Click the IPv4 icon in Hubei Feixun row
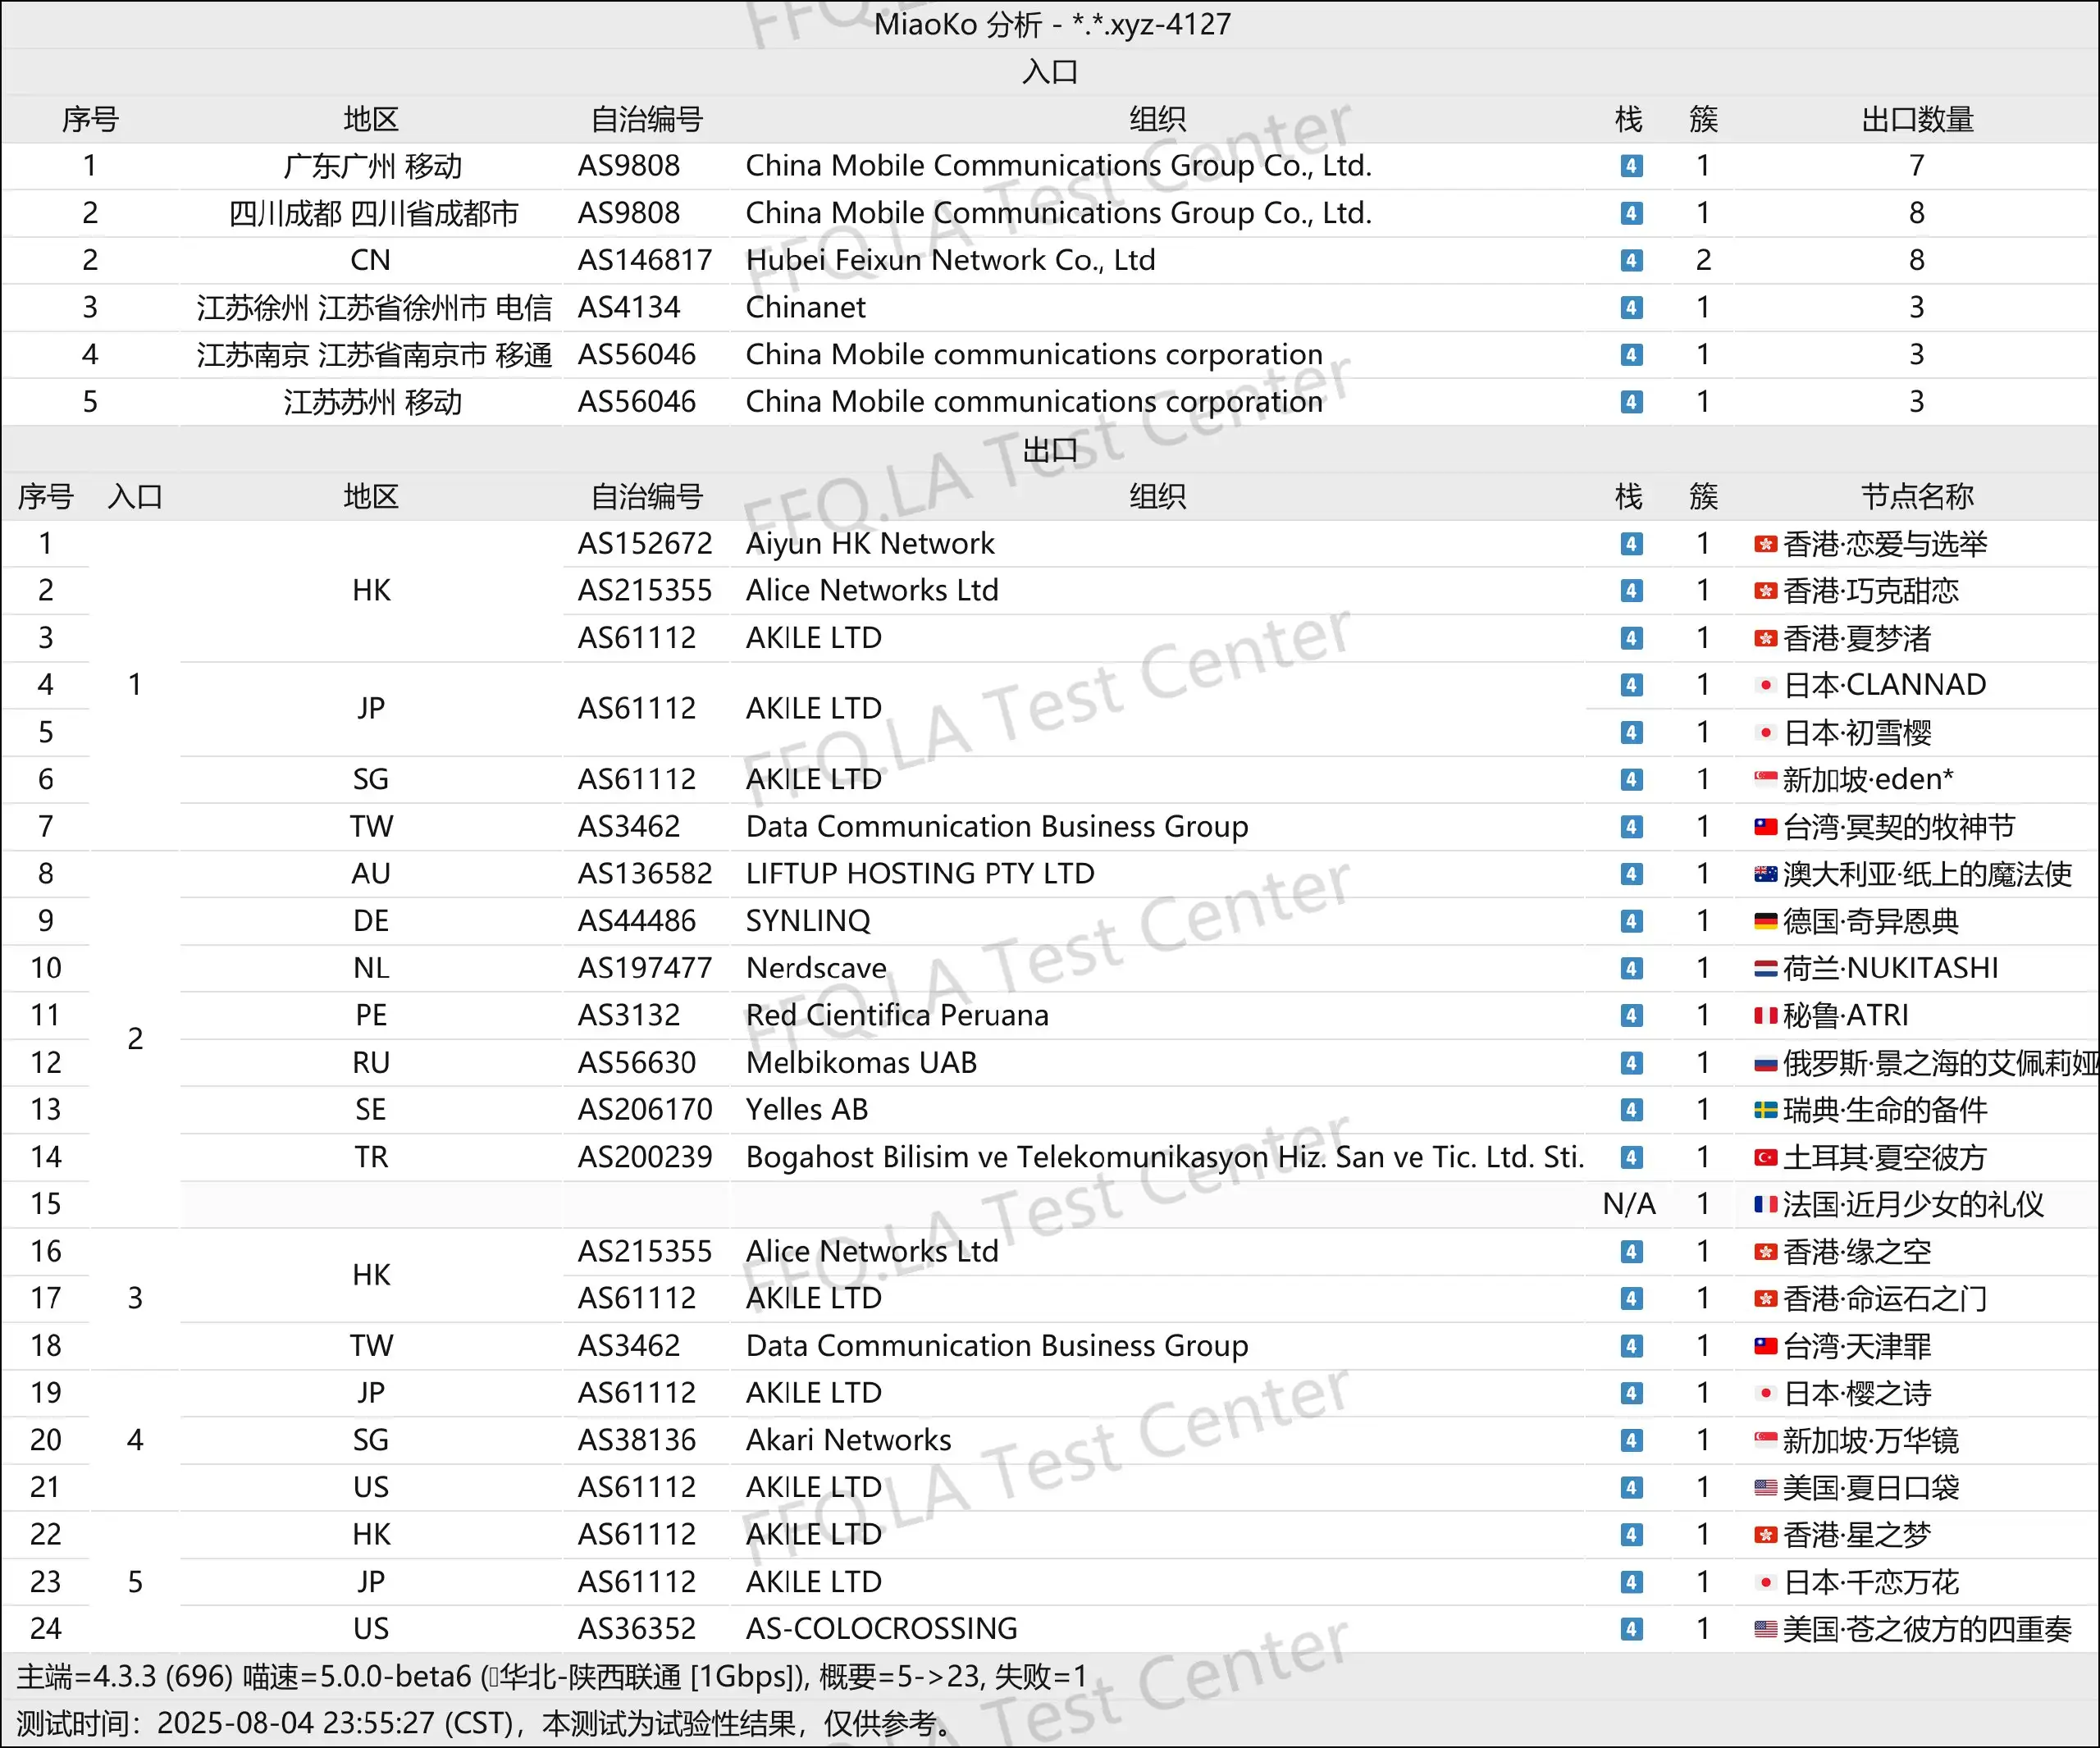The width and height of the screenshot is (2100, 1748). click(x=1631, y=260)
